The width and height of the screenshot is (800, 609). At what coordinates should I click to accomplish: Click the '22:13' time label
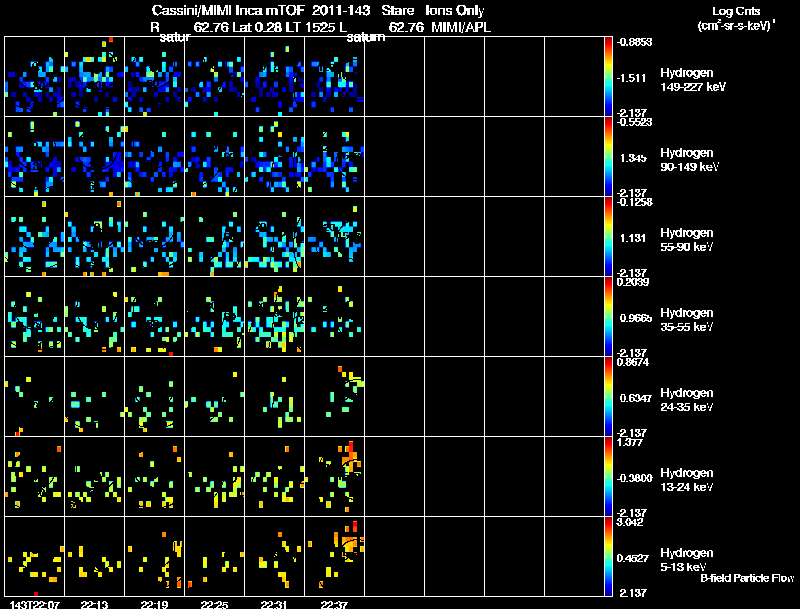coord(94,604)
